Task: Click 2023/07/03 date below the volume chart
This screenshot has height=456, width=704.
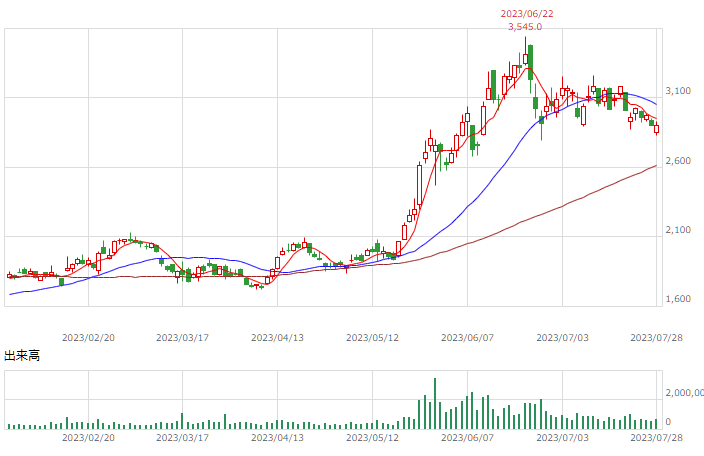Action: [x=562, y=438]
